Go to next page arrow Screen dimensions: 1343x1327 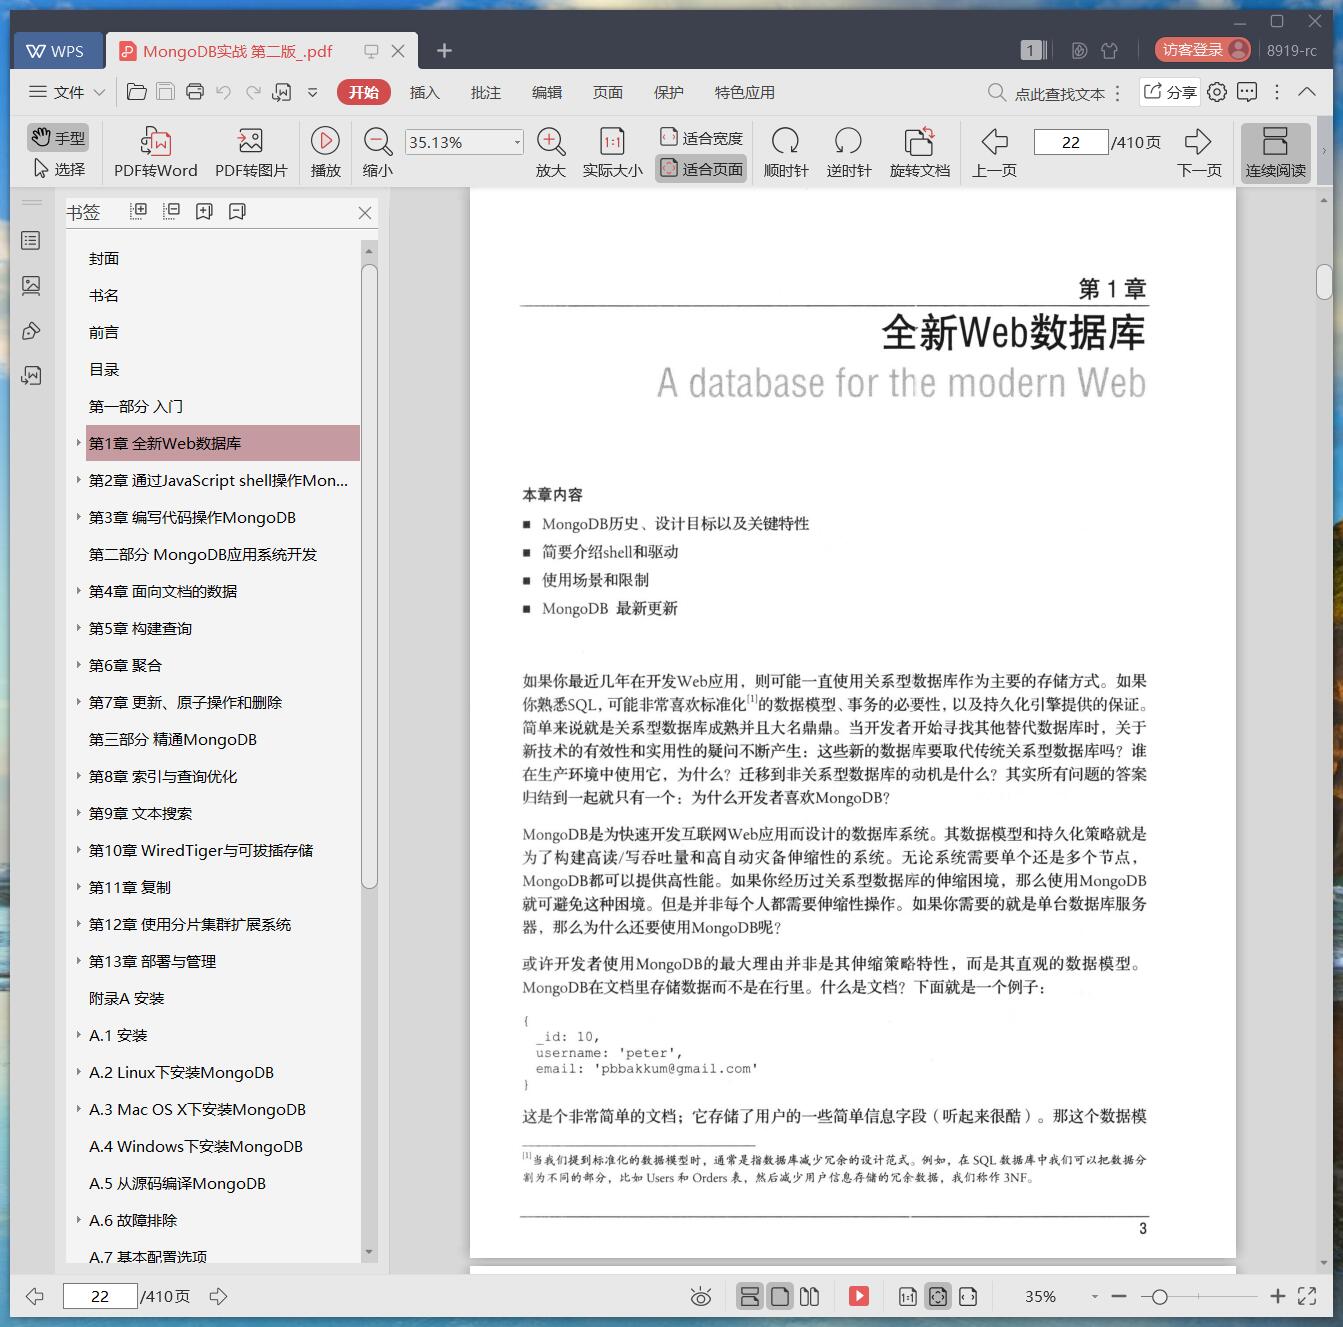tap(1199, 152)
